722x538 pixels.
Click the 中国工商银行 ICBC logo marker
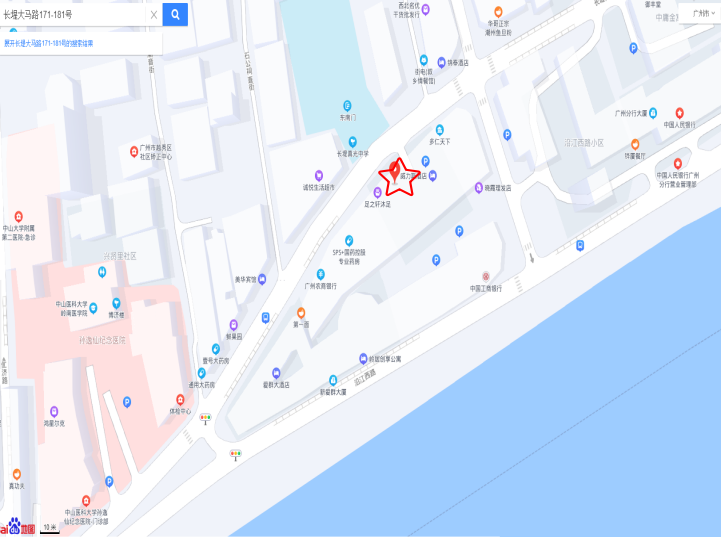click(x=485, y=276)
